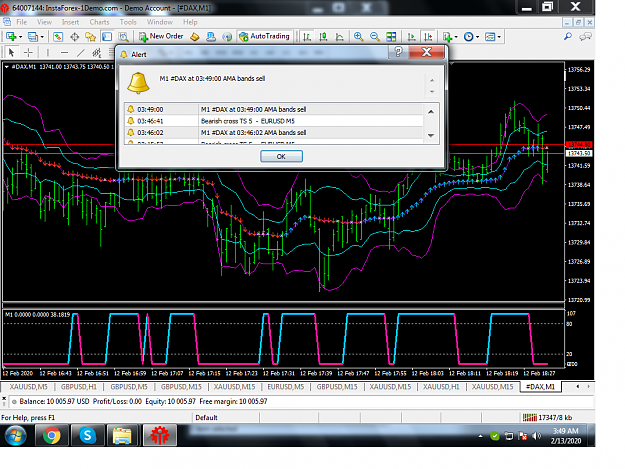Image resolution: width=625 pixels, height=469 pixels.
Task: Switch chart to Bar Chart mode
Action: point(307,37)
